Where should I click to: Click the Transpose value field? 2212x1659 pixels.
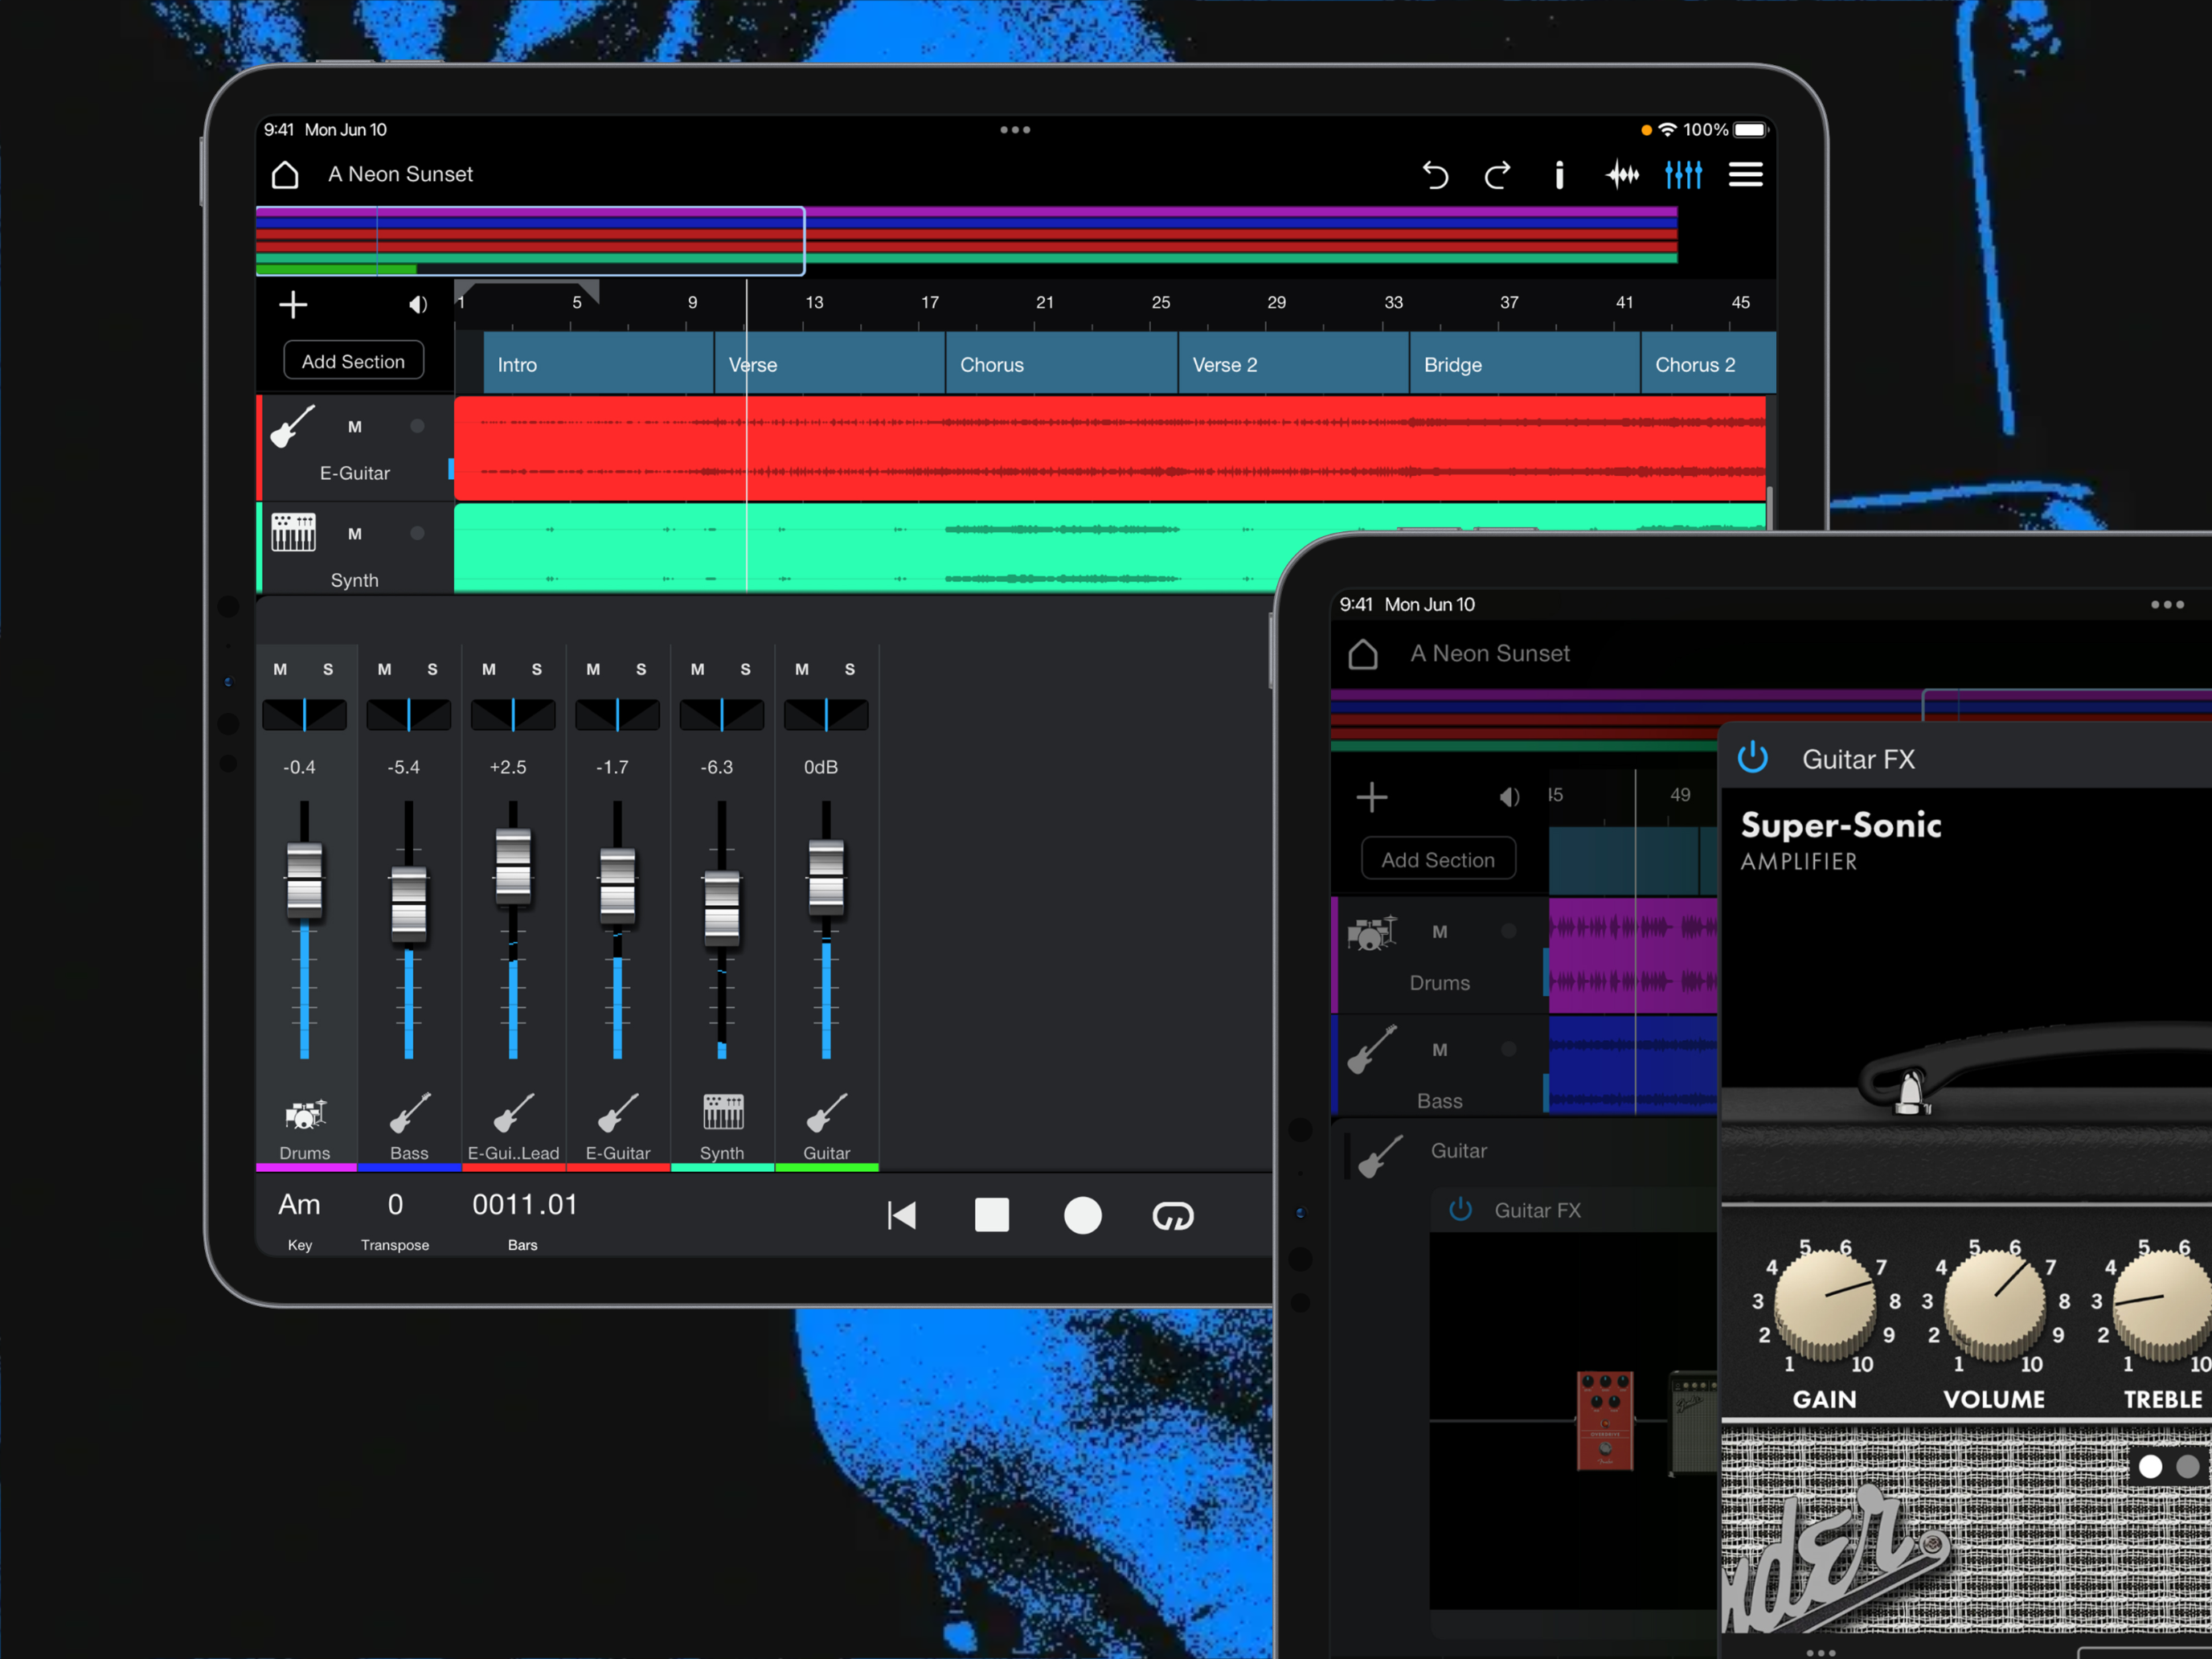pos(395,1204)
